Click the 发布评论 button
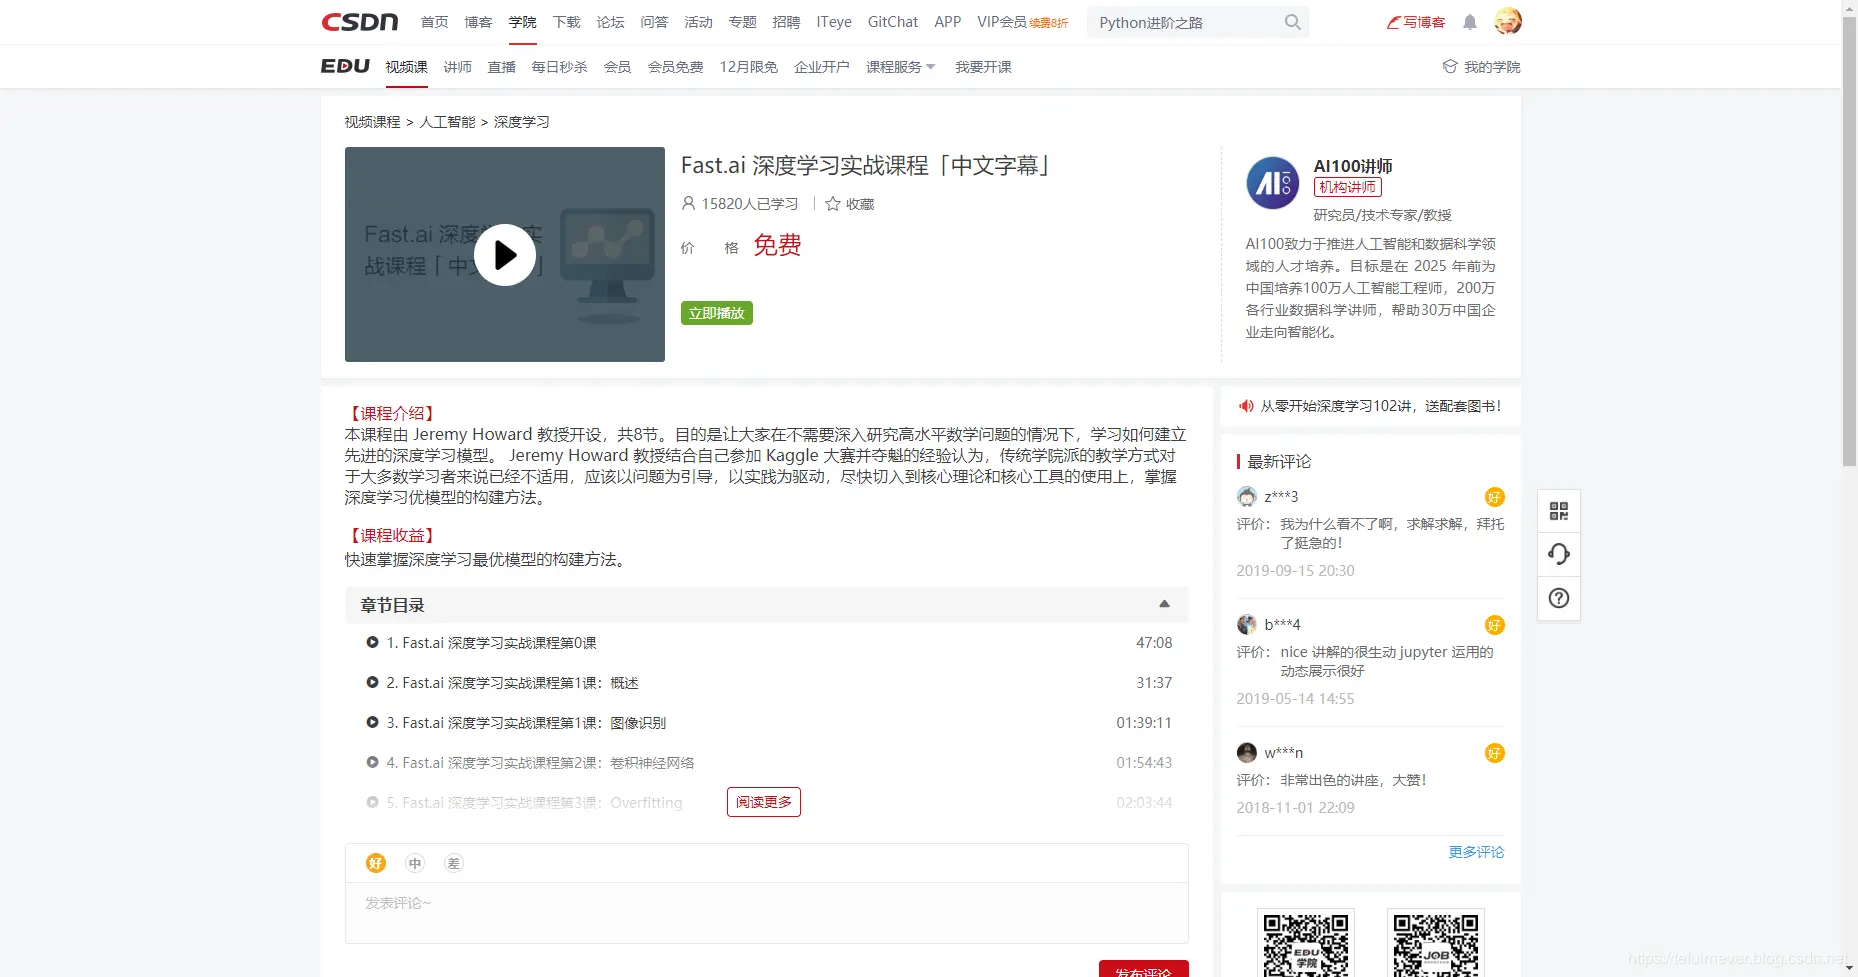The image size is (1858, 977). coord(1144,969)
